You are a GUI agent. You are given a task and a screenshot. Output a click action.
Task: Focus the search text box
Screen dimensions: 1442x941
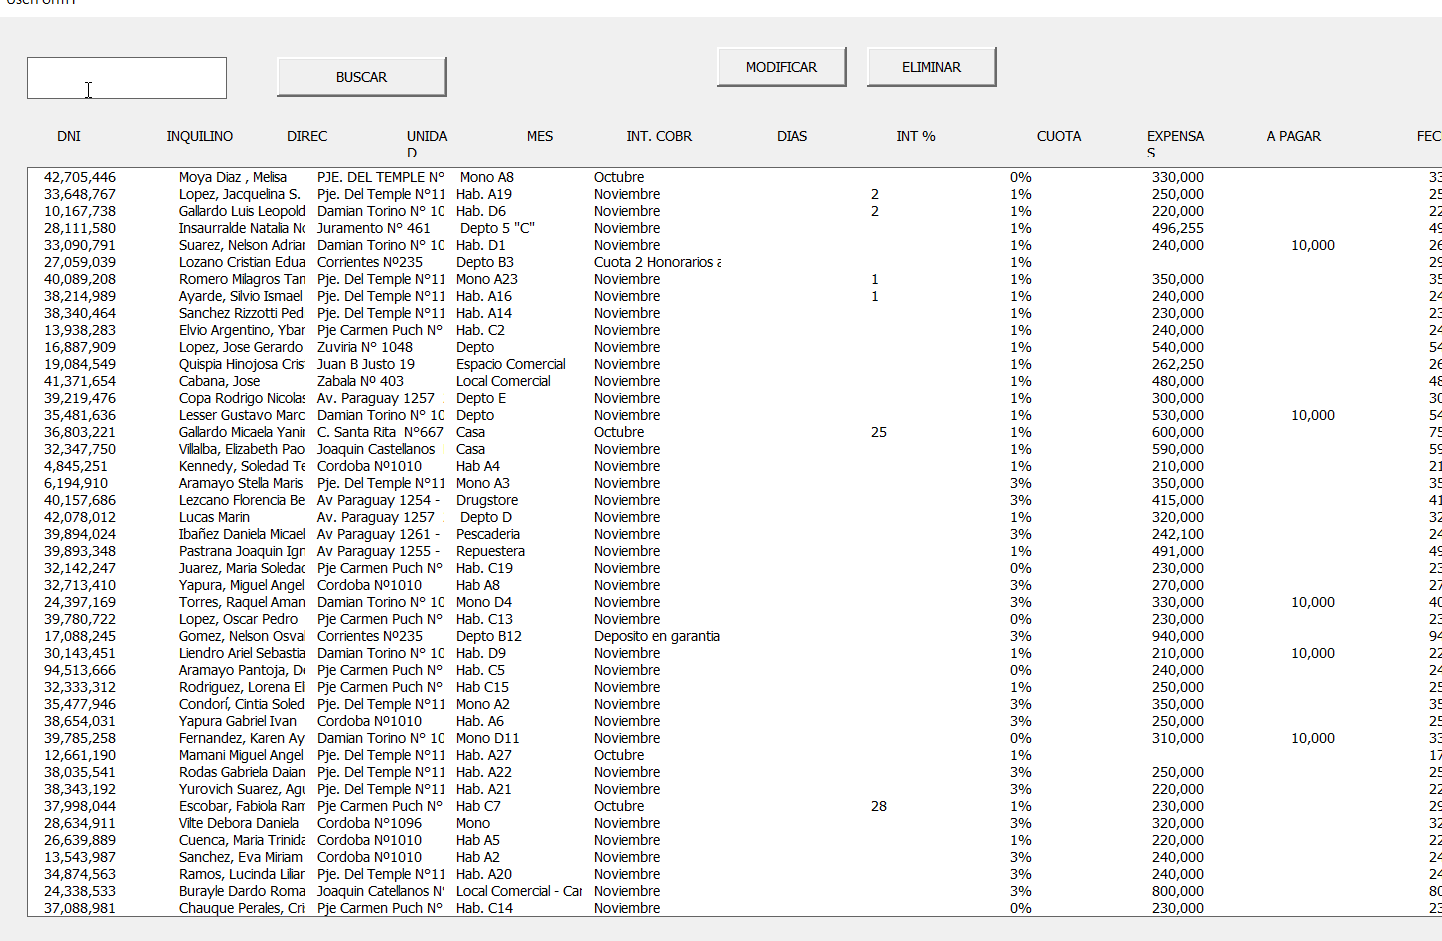point(127,78)
